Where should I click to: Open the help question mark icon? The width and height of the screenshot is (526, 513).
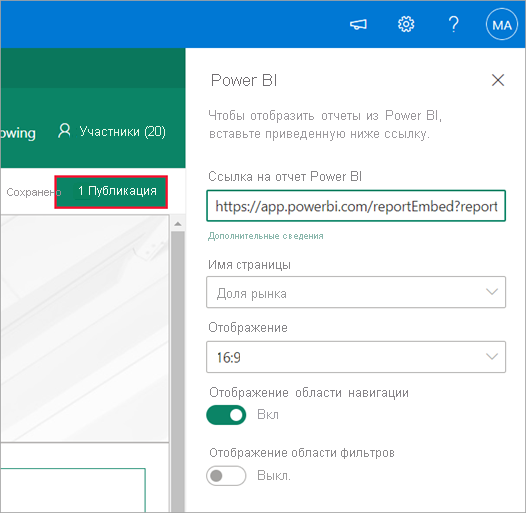[x=454, y=24]
